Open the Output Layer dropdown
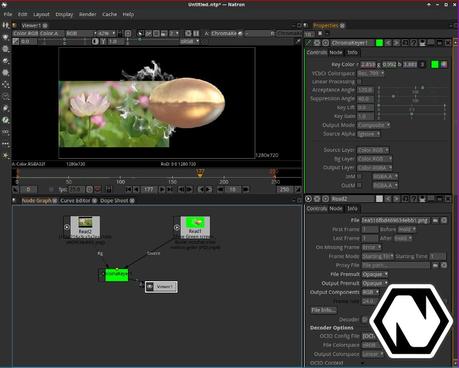459x368 pixels. click(374, 168)
